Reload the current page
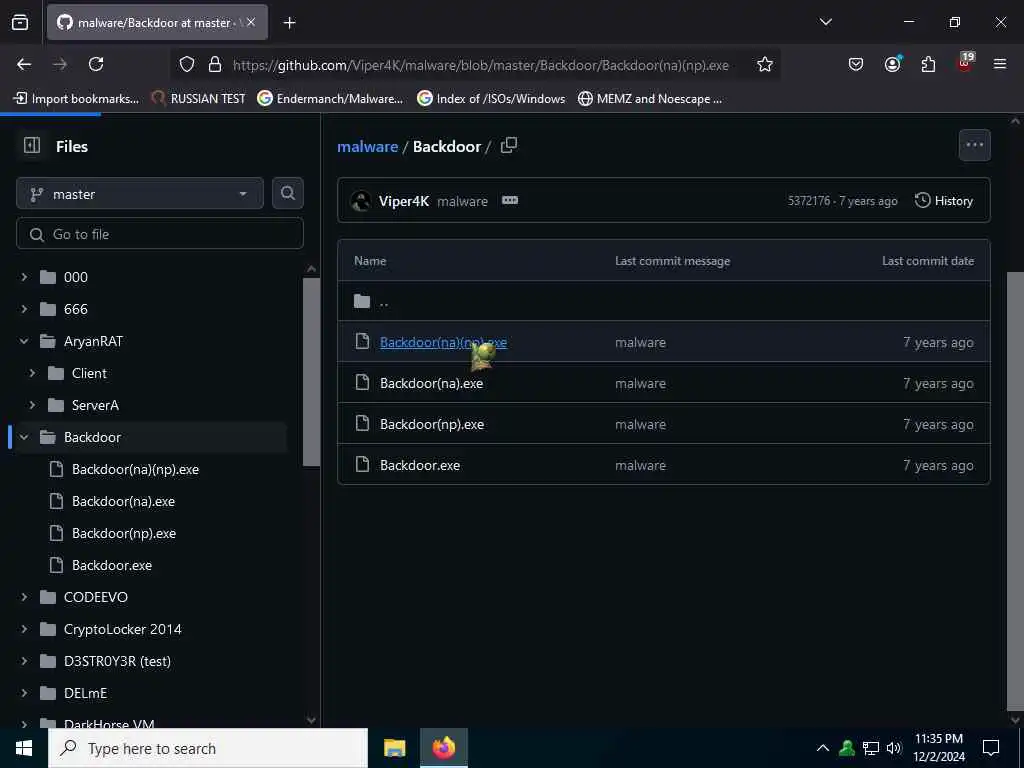Image resolution: width=1024 pixels, height=768 pixels. click(x=96, y=64)
